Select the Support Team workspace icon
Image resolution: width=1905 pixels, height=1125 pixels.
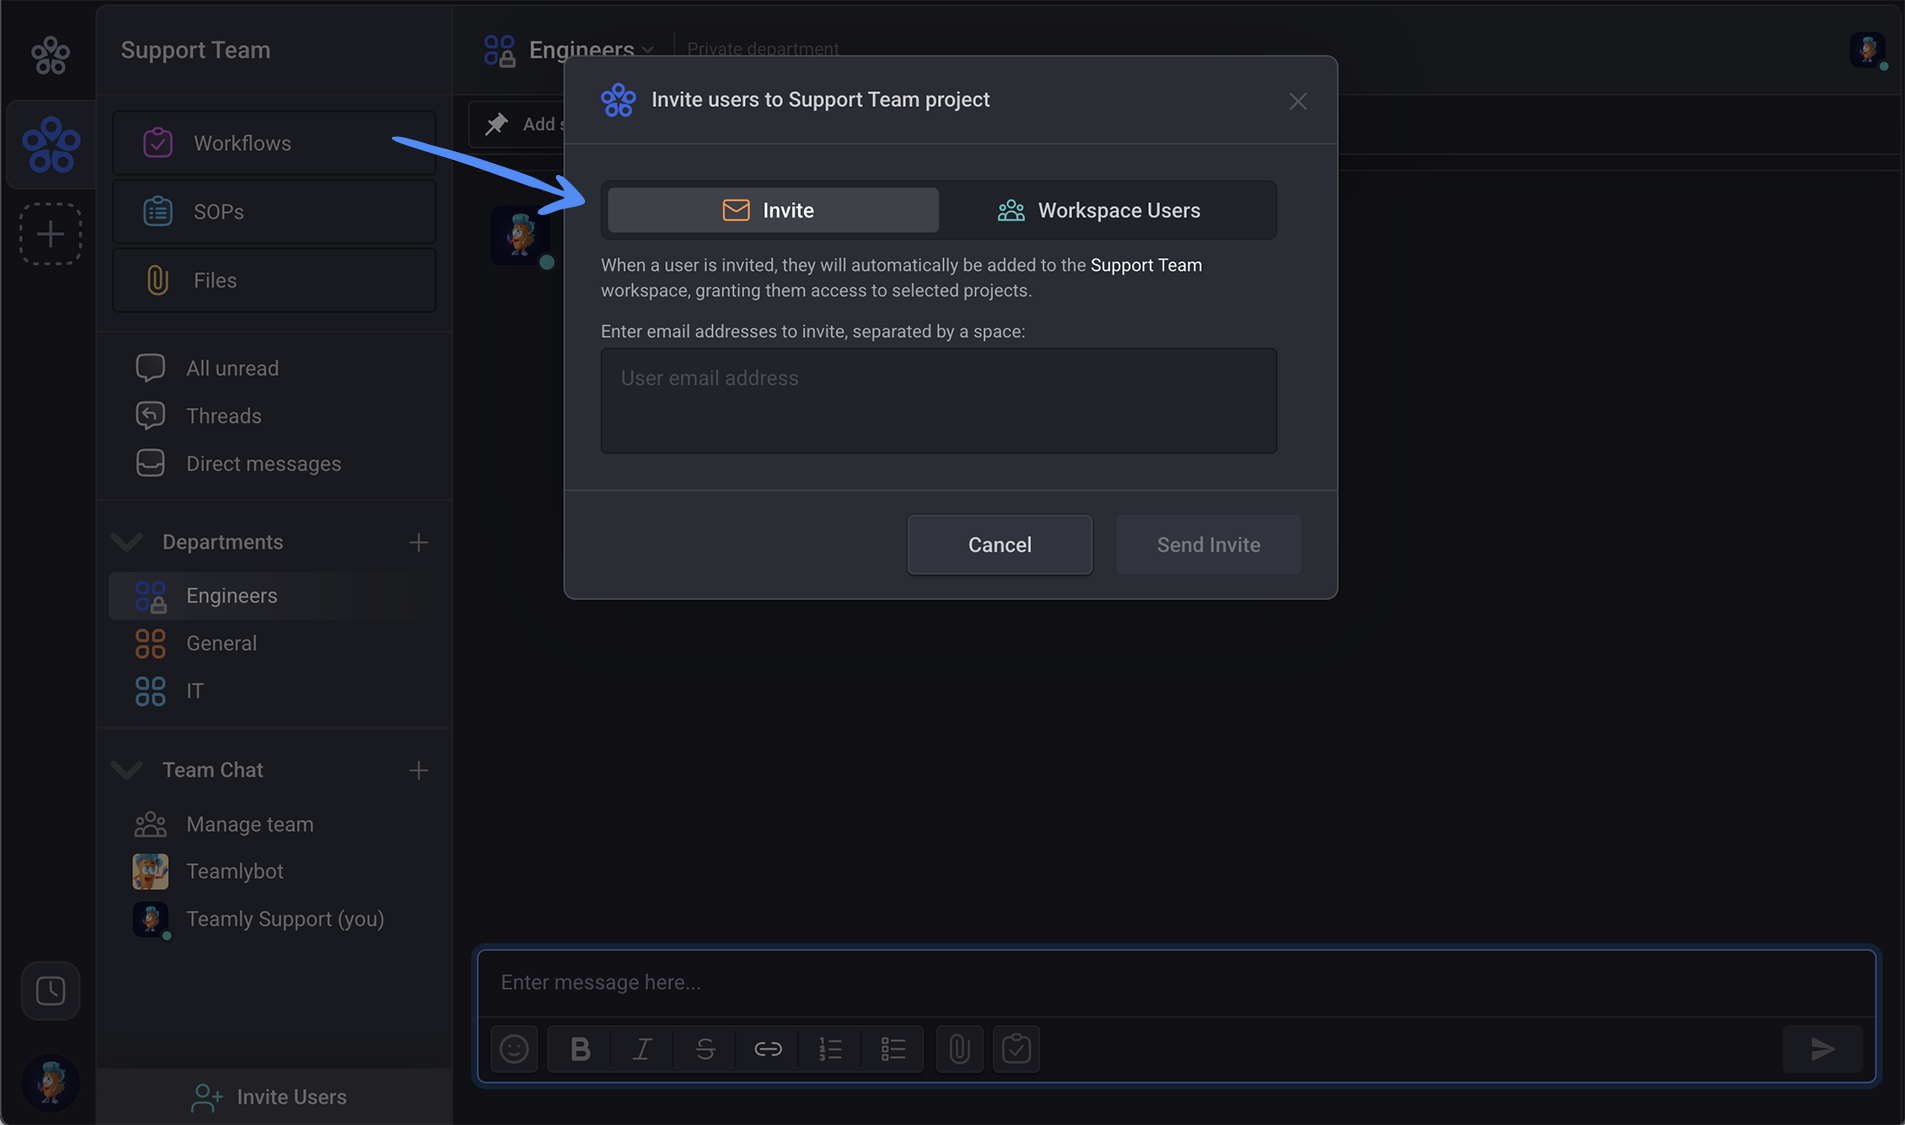pyautogui.click(x=51, y=145)
